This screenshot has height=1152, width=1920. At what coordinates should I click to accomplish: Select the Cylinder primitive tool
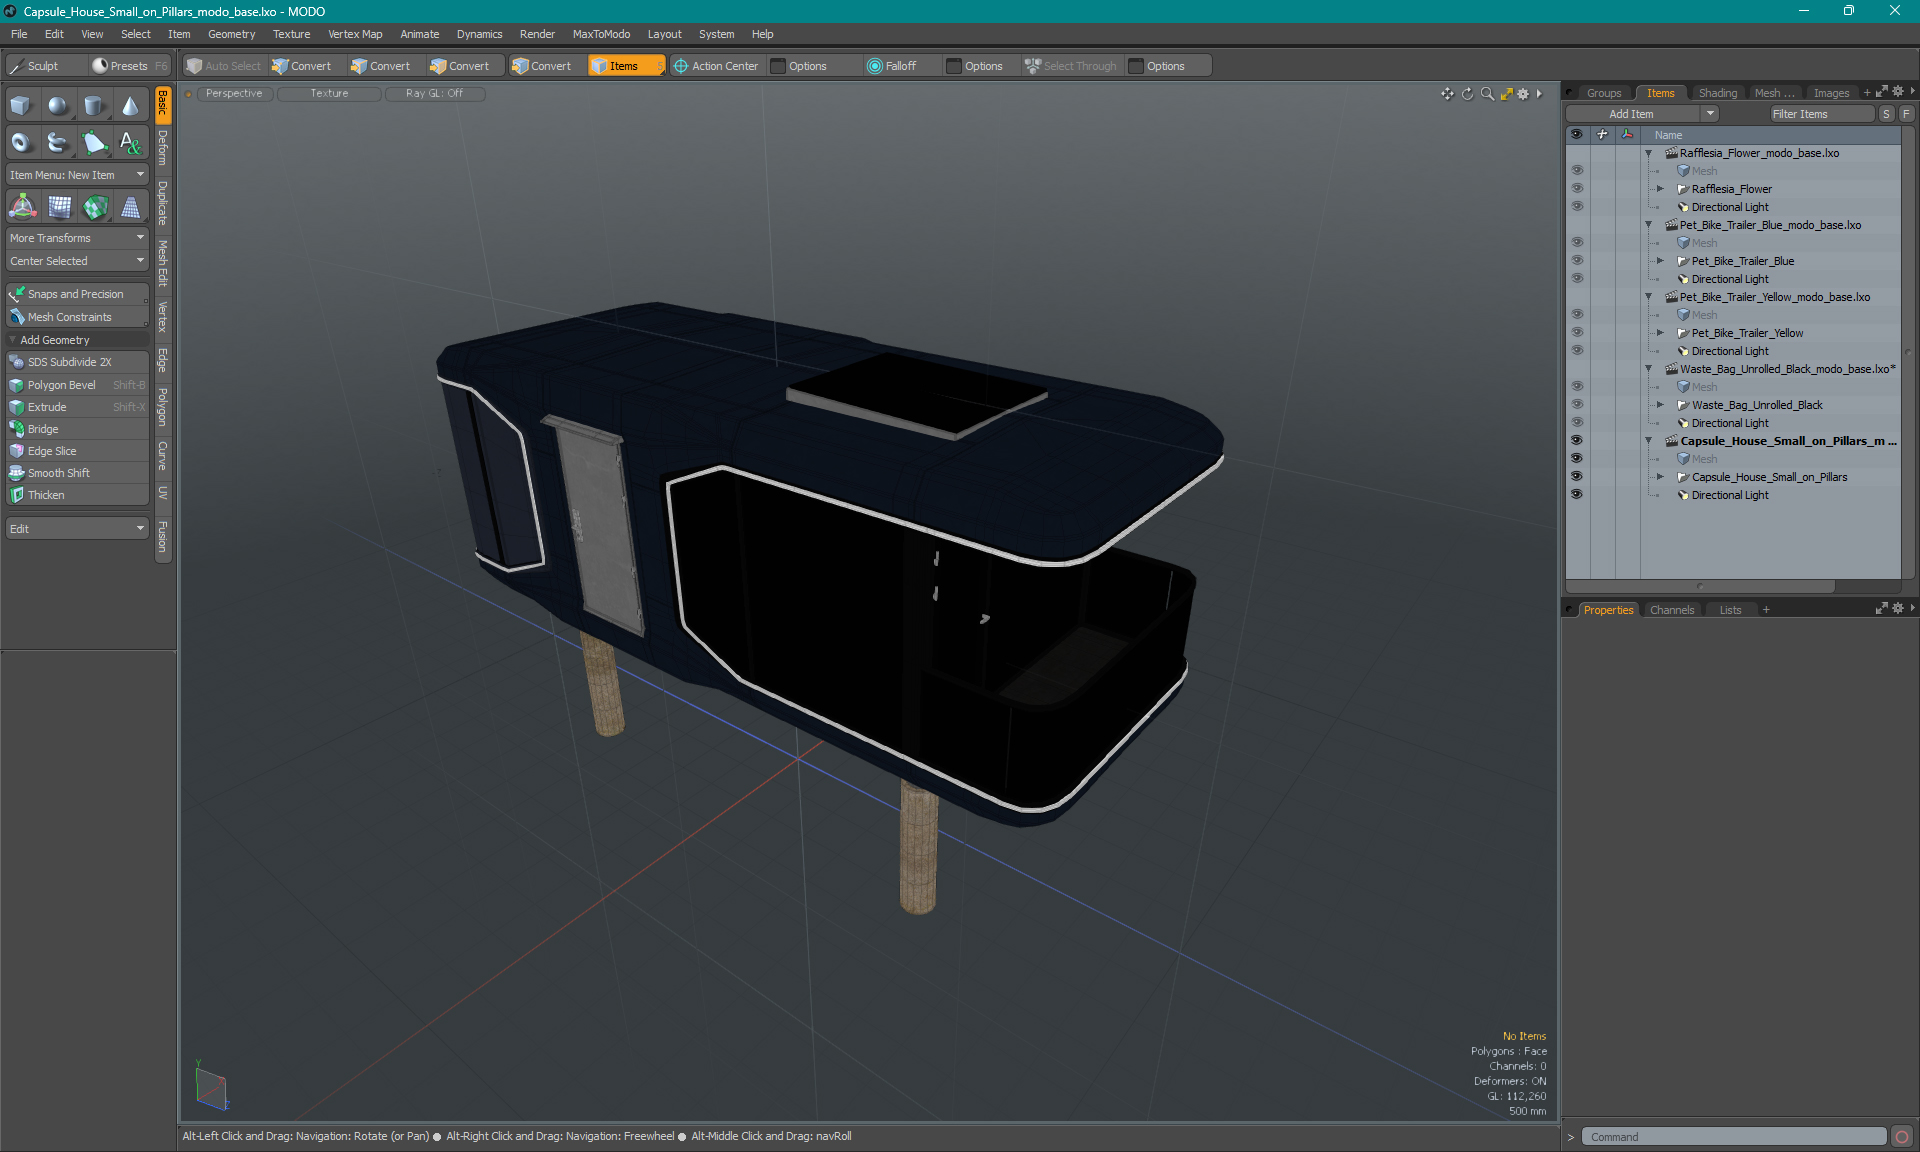pyautogui.click(x=94, y=106)
